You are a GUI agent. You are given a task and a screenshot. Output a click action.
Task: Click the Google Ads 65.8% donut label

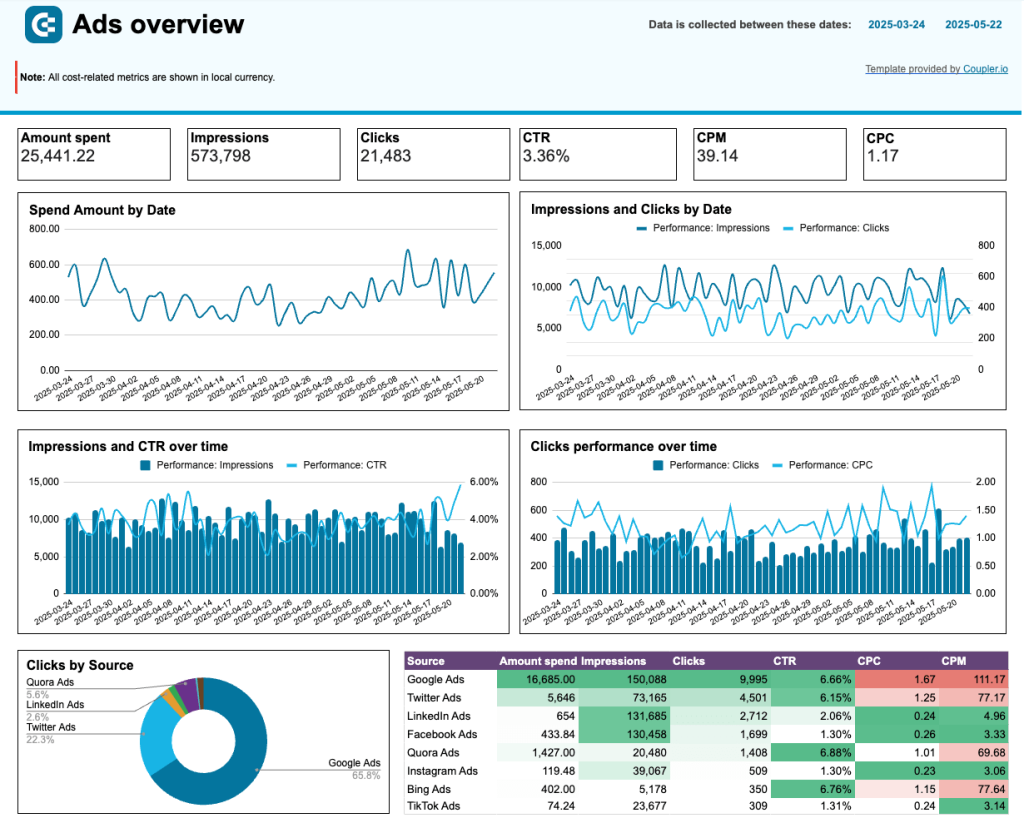coord(354,768)
